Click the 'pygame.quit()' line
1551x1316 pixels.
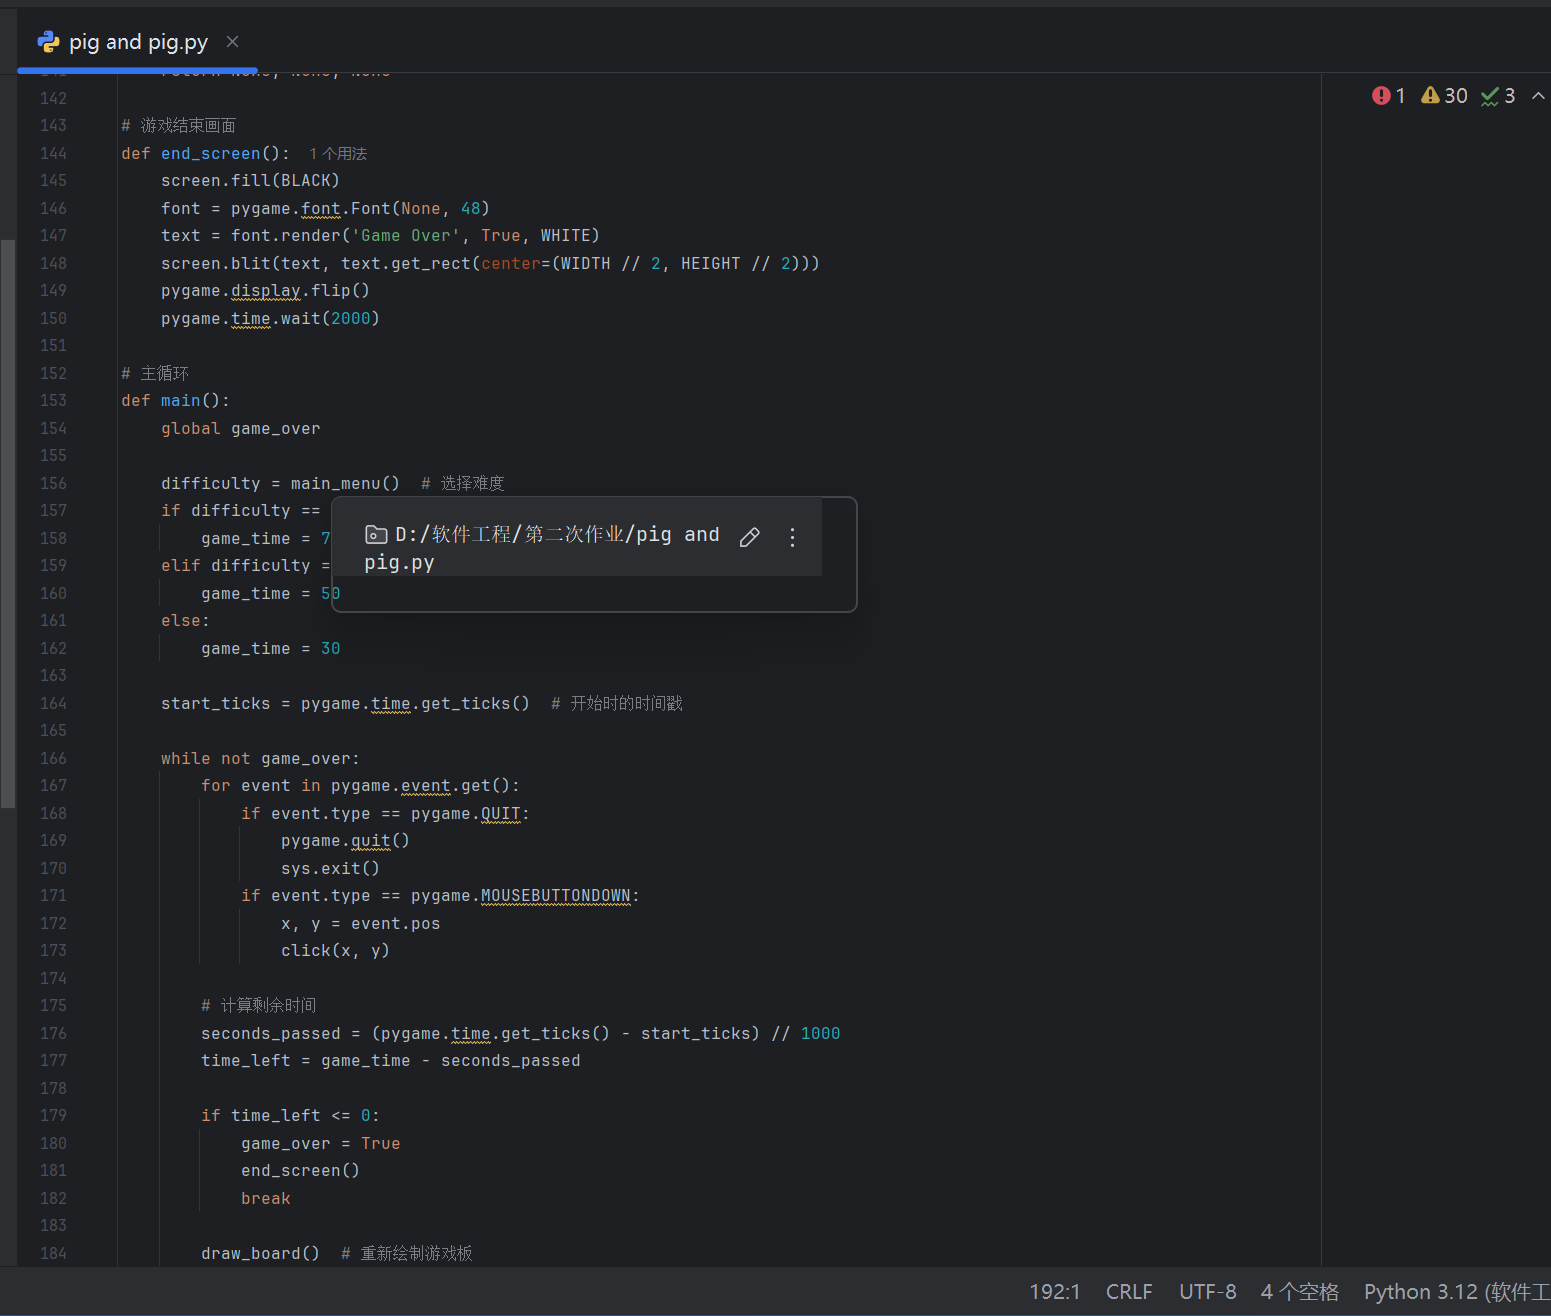(x=345, y=840)
